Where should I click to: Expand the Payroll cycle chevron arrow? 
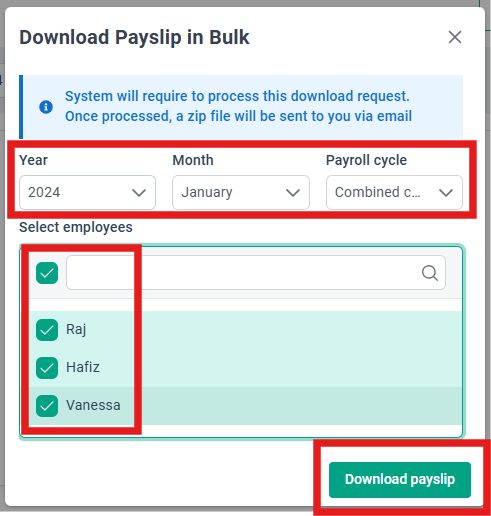(x=446, y=193)
